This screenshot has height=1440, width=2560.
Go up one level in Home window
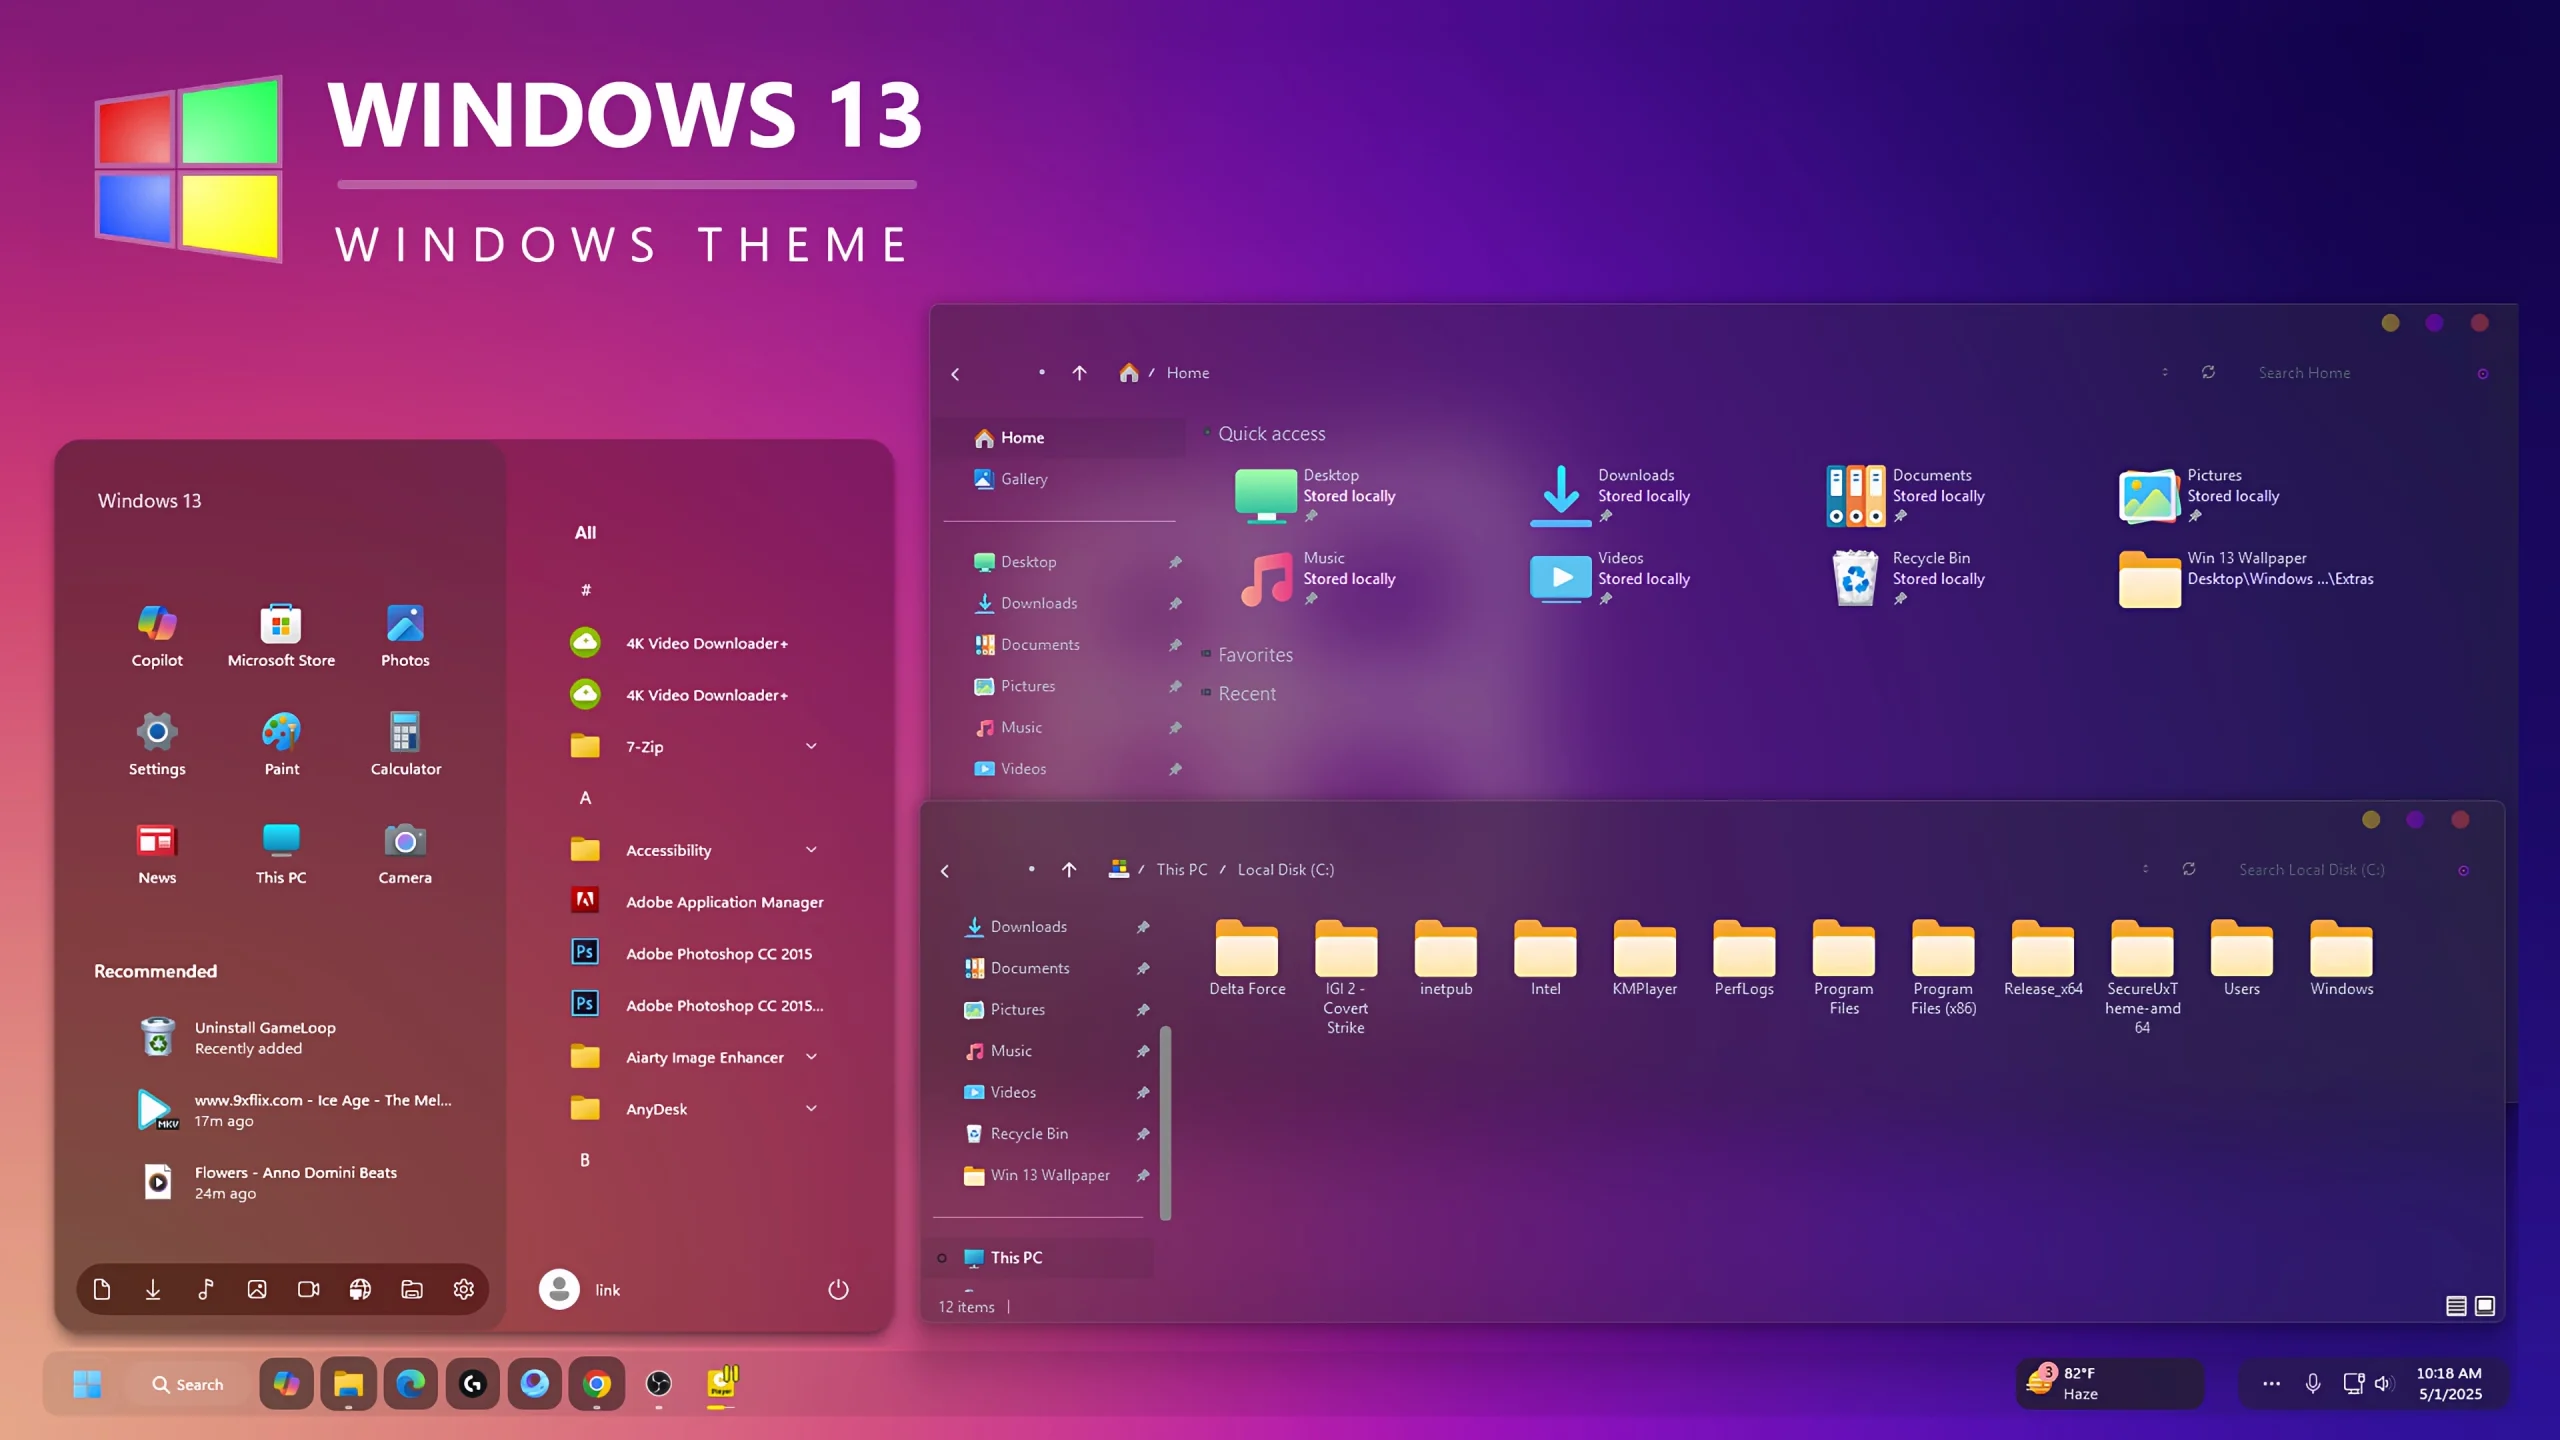(x=1079, y=373)
